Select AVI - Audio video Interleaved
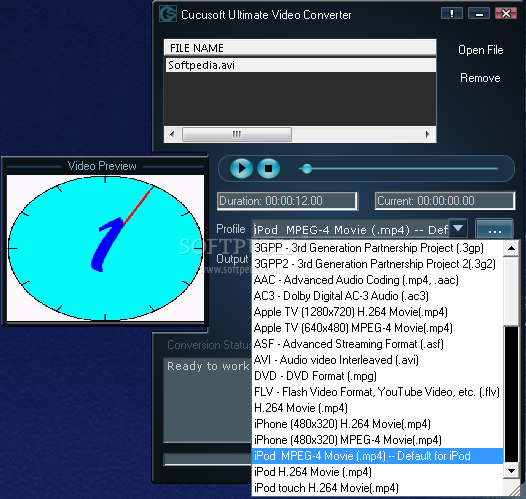The height and width of the screenshot is (499, 526). (x=377, y=360)
